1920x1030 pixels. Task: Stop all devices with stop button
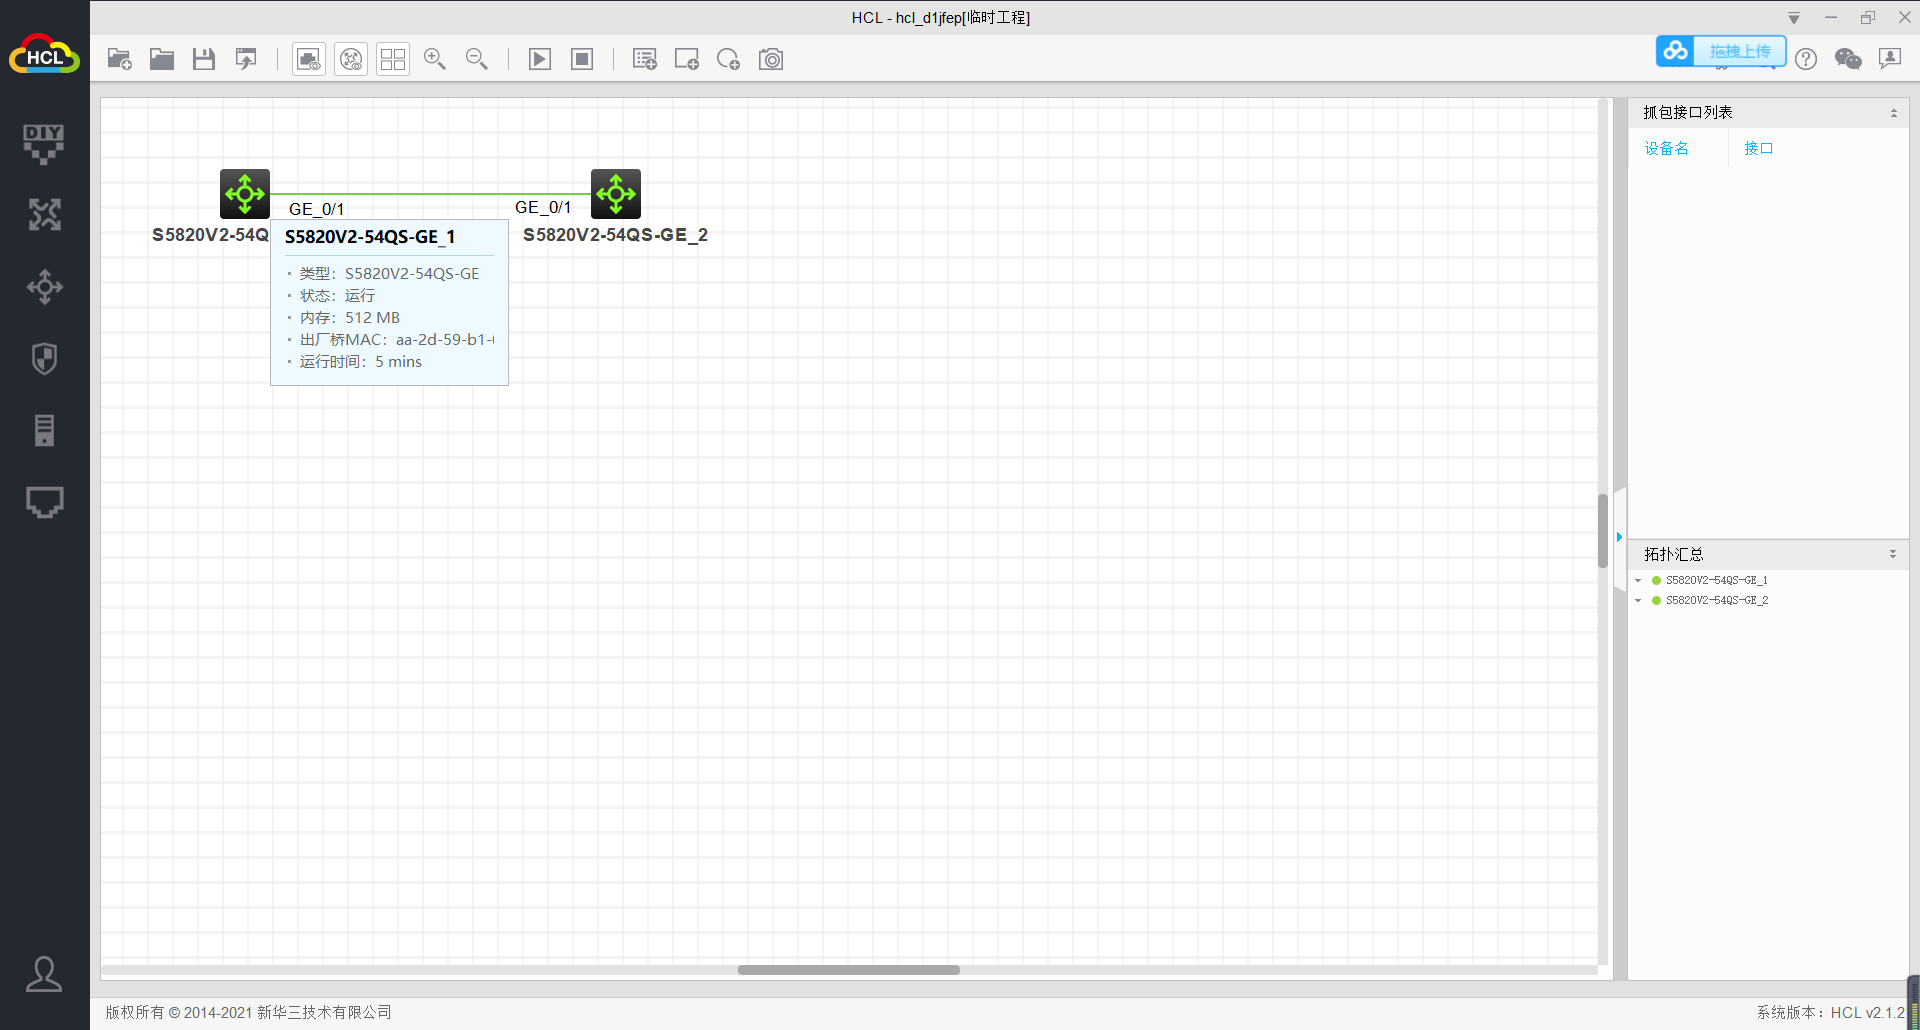(x=582, y=59)
